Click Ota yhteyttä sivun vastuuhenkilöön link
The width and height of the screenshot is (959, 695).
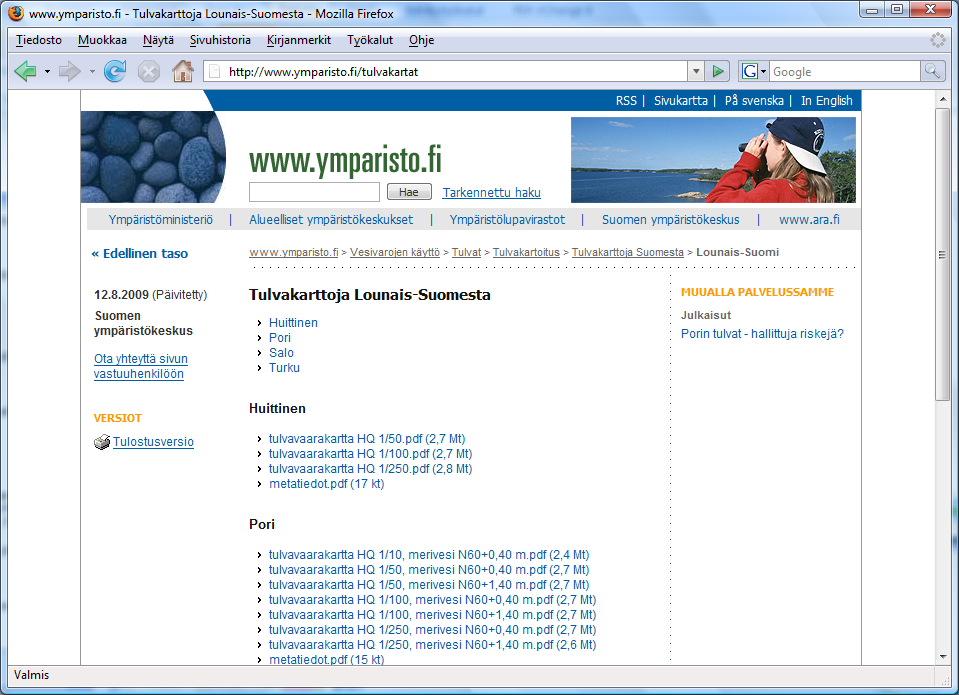click(x=141, y=366)
